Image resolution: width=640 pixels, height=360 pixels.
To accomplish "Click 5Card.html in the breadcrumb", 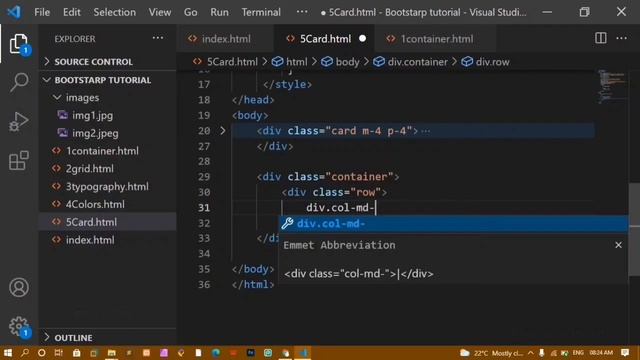I will pyautogui.click(x=232, y=62).
